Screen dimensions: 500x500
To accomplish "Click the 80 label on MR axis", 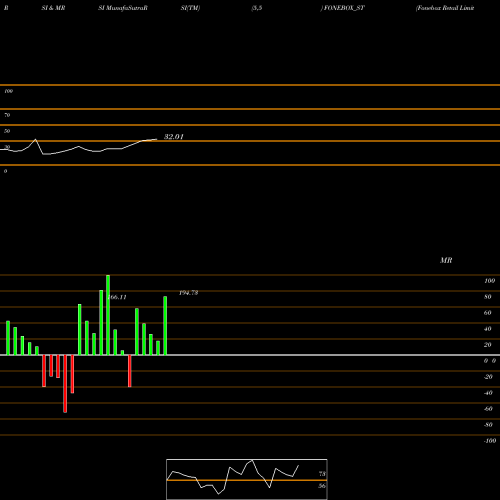I will tap(488, 297).
